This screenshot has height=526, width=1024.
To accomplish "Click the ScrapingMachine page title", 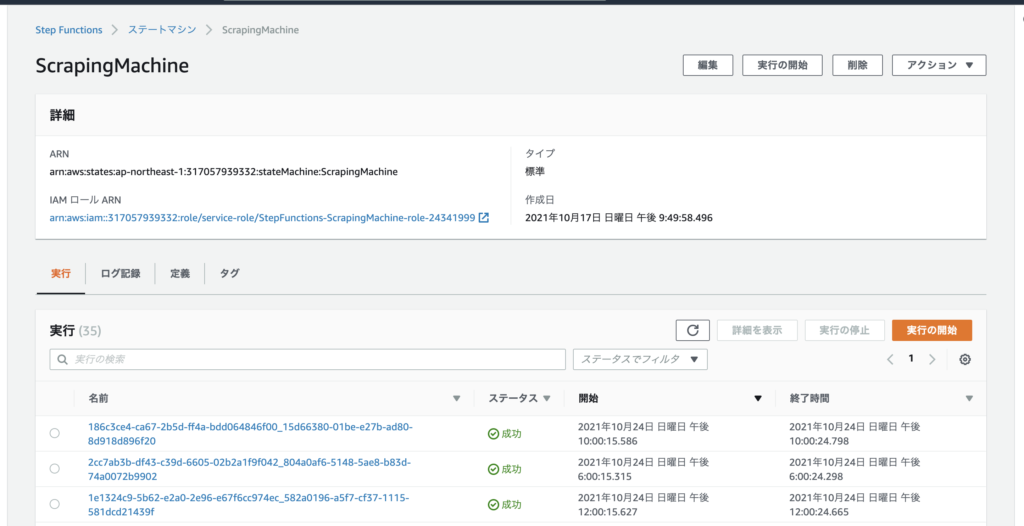I will tap(112, 65).
